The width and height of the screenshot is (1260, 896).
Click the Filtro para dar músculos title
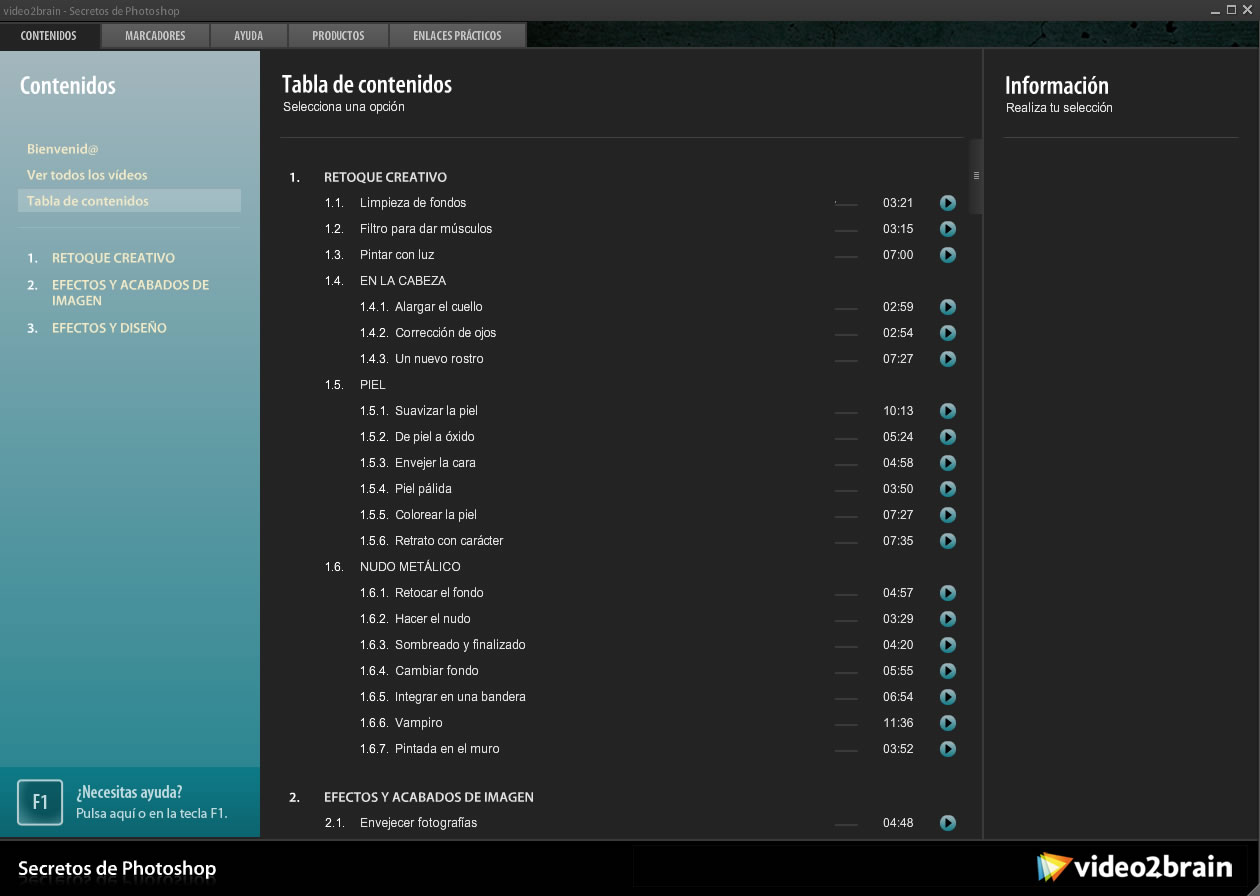click(426, 229)
